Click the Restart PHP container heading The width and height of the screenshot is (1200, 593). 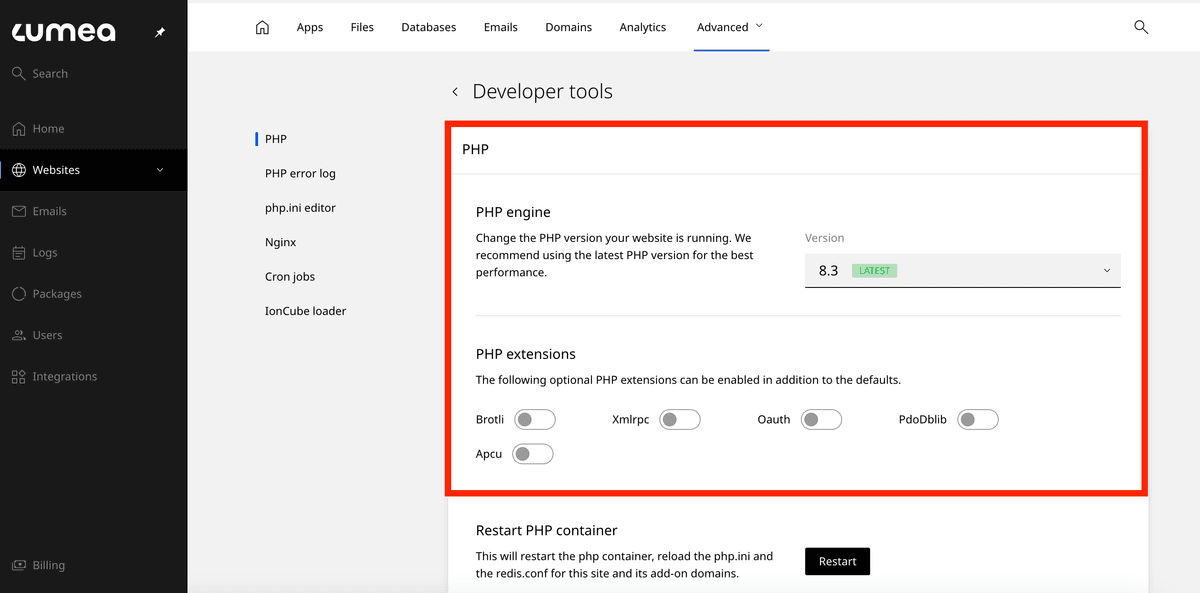[547, 531]
